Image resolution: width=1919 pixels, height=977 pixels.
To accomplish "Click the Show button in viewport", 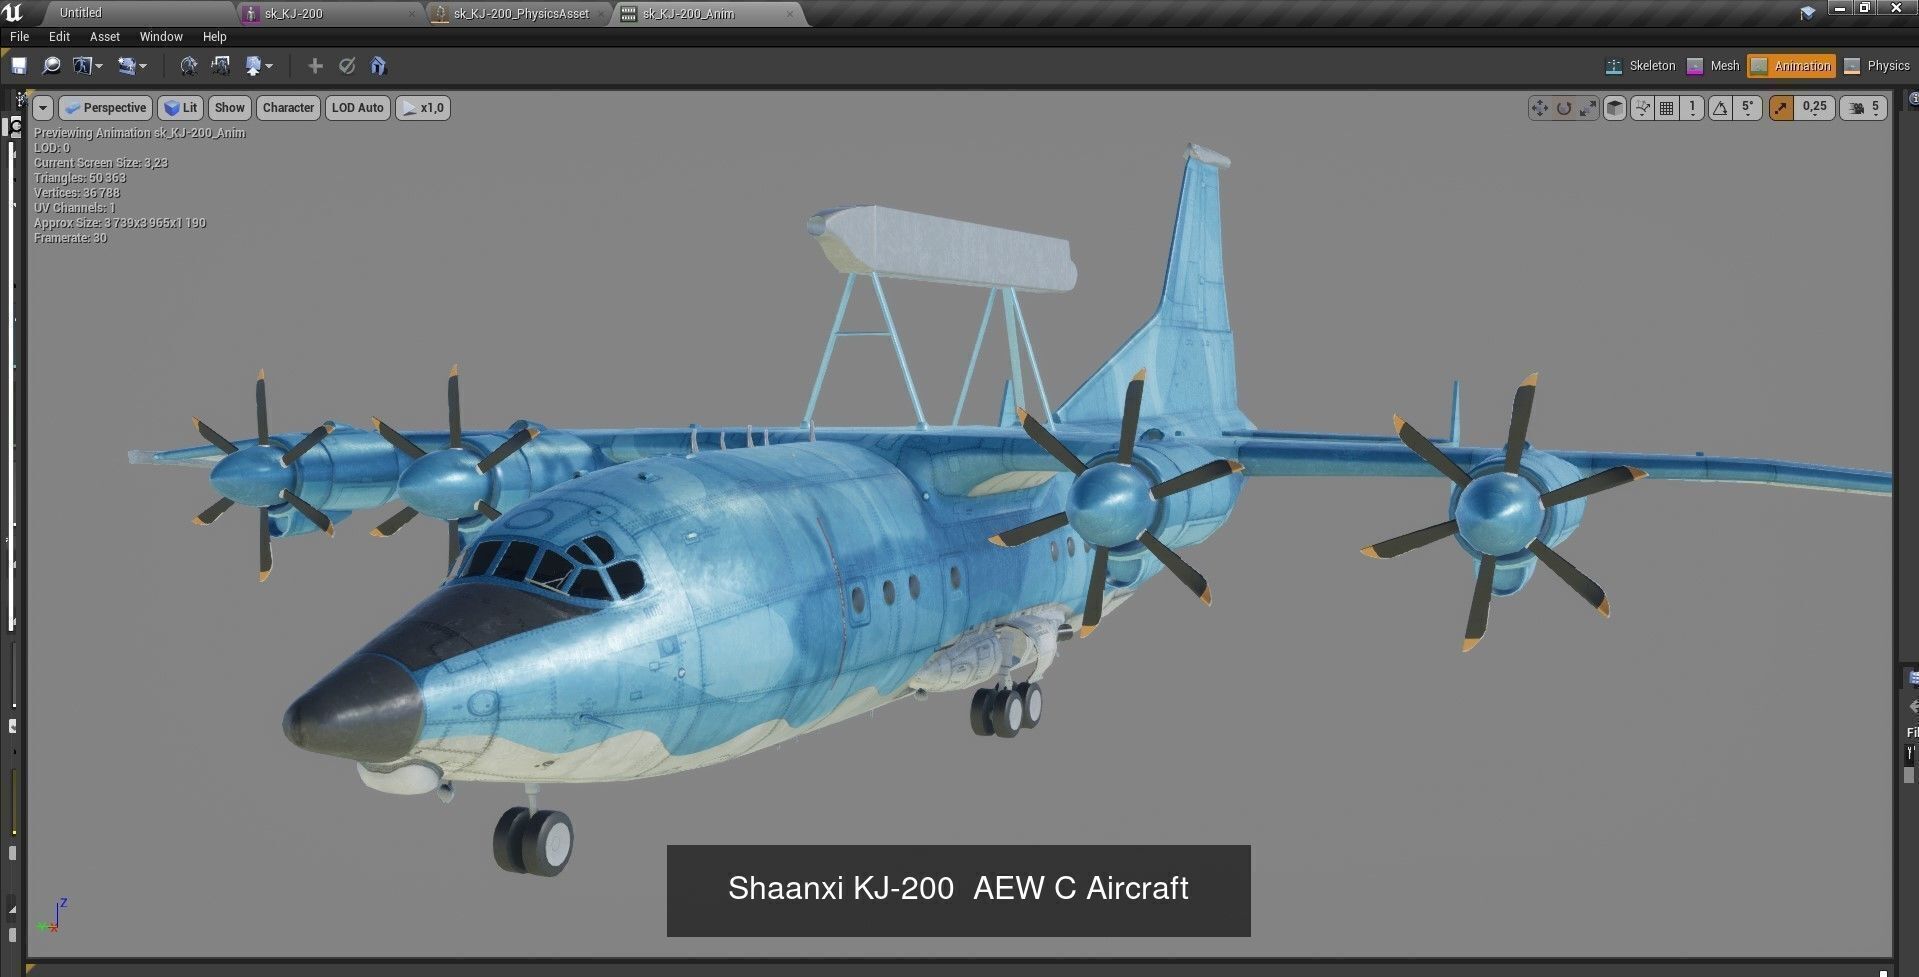I will coord(229,108).
